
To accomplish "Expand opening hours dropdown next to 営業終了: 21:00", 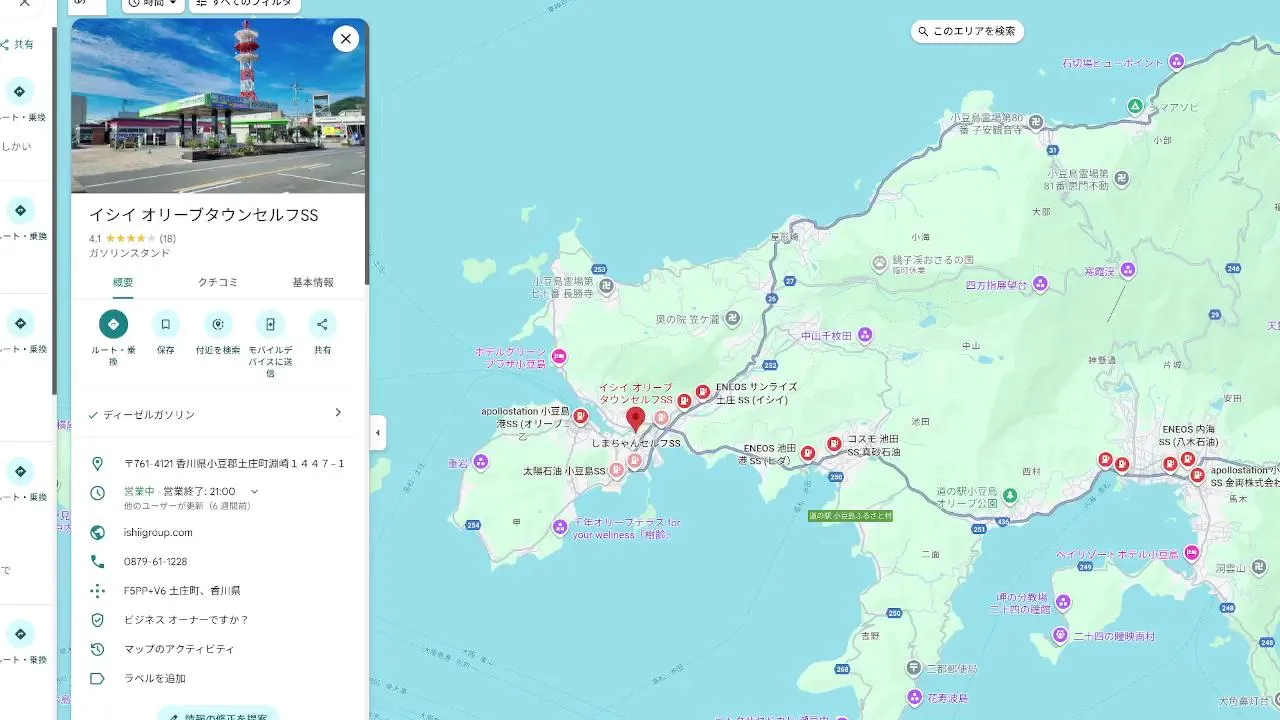I will [x=254, y=492].
